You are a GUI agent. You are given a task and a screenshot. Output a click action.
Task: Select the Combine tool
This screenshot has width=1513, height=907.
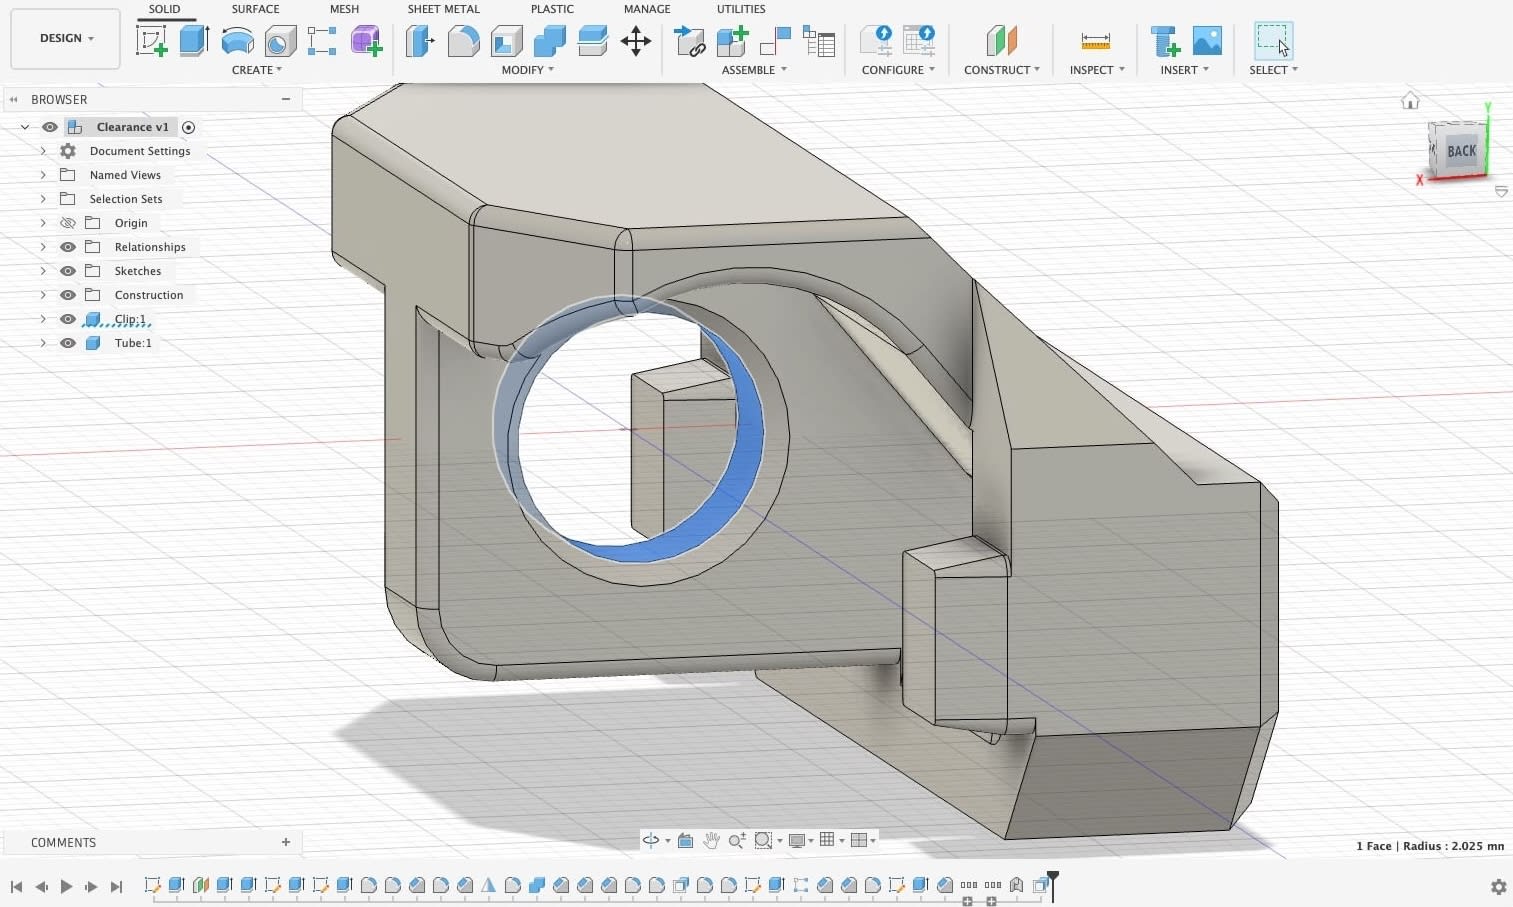[x=550, y=41]
